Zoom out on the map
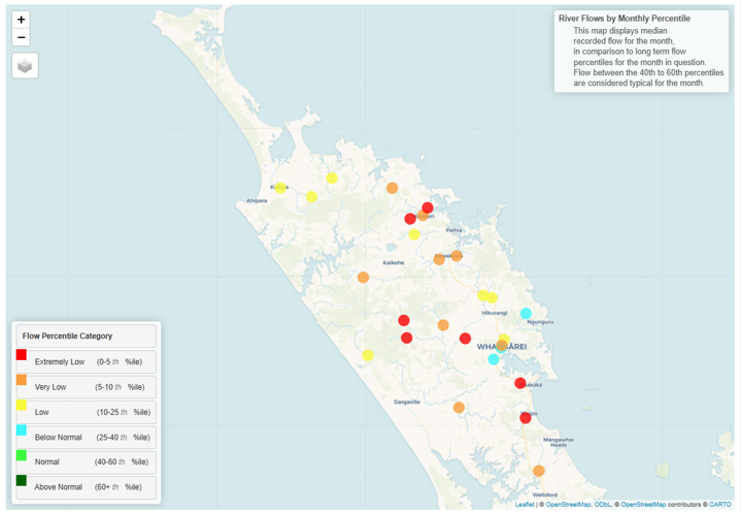This screenshot has width=741, height=512. 21,37
